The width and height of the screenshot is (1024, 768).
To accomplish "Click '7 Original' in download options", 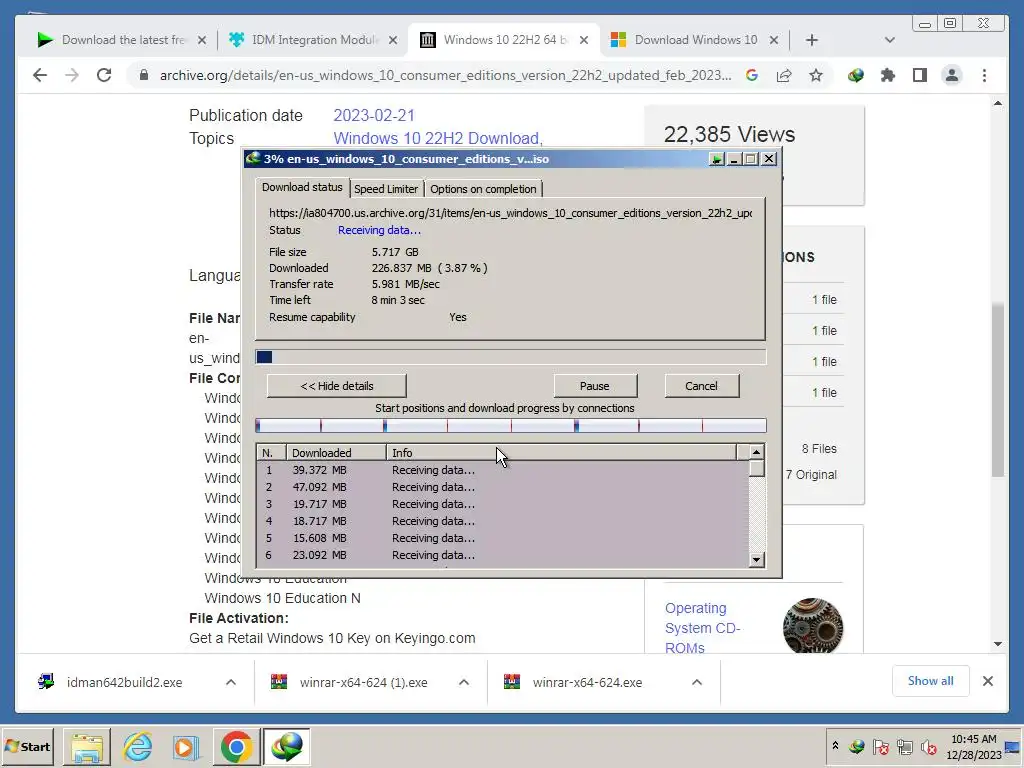I will [x=811, y=475].
